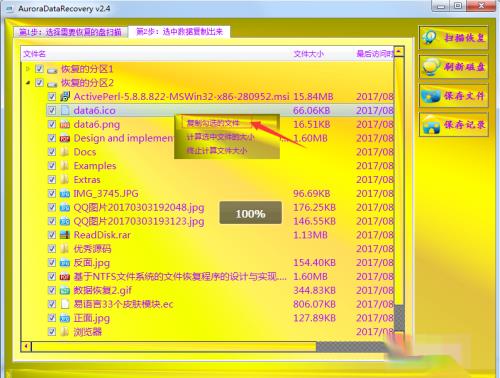Screen dimensions: 500x378
Task: Click the 最后访问时间 column header
Action: (375, 54)
